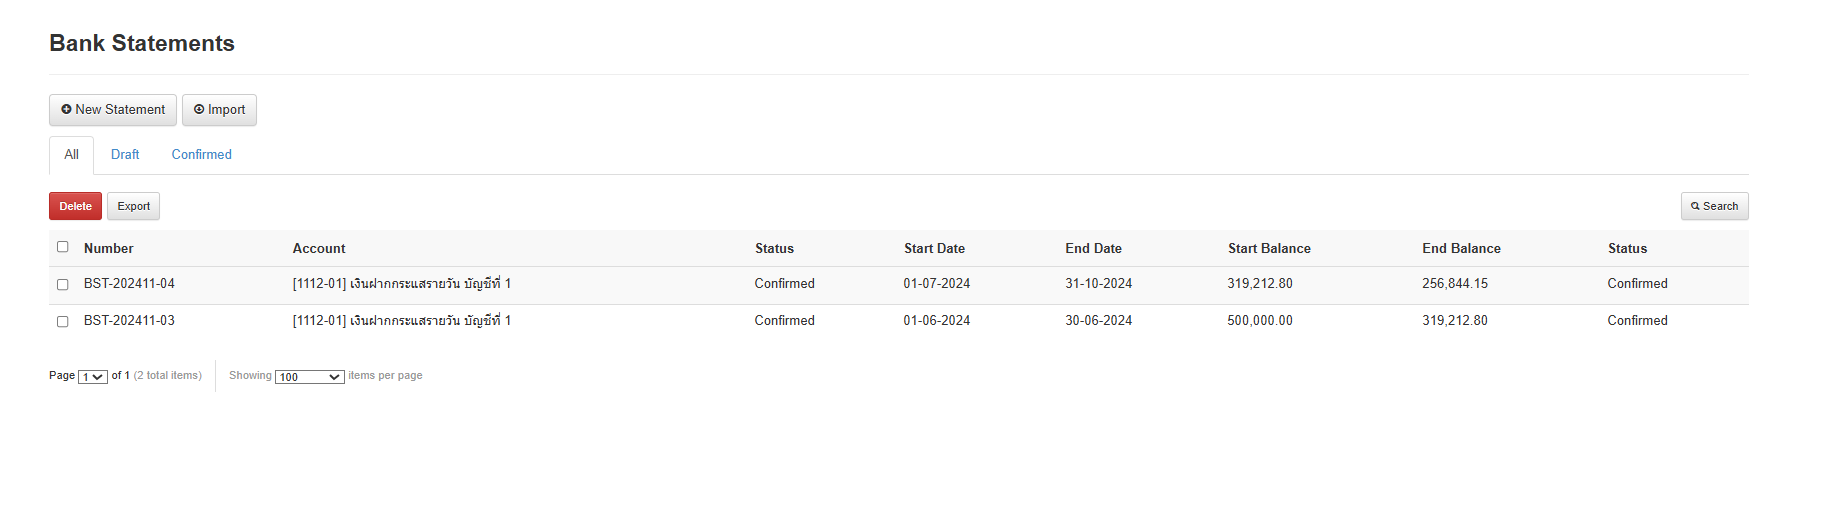Image resolution: width=1845 pixels, height=512 pixels.
Task: Sort by Start Date column header
Action: 934,249
